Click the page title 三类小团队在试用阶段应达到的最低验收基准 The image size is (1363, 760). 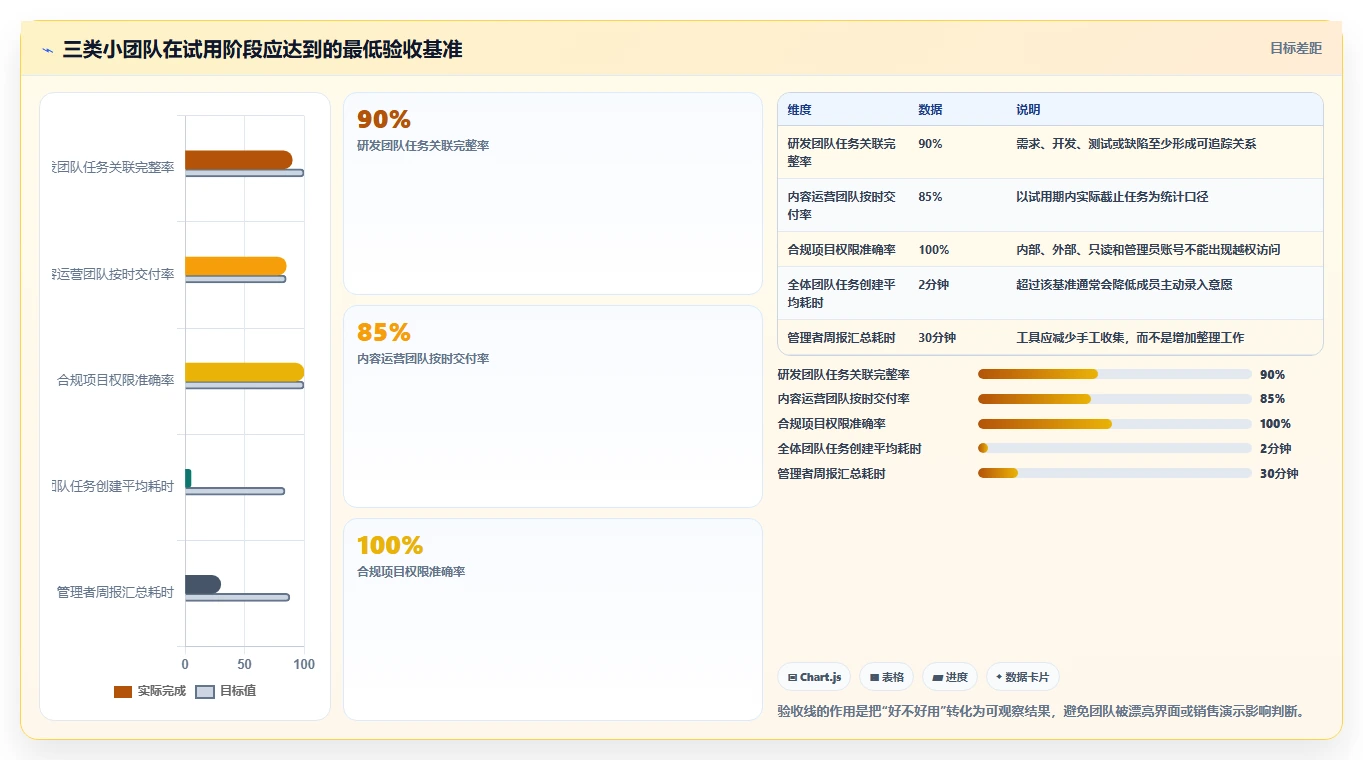click(x=262, y=49)
